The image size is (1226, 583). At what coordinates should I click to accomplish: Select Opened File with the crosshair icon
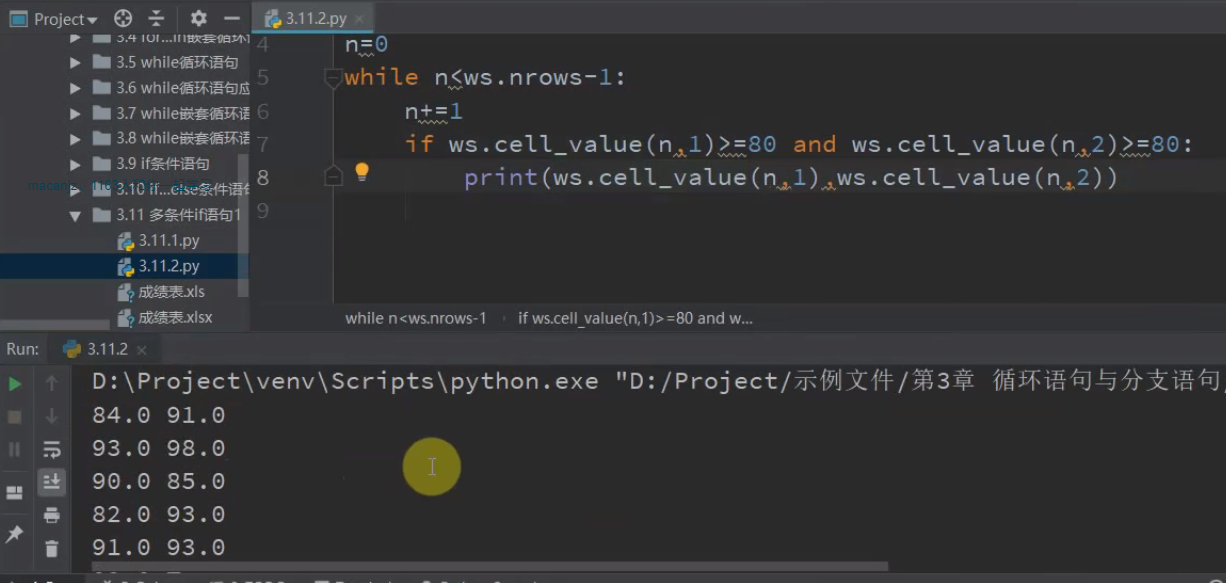[123, 18]
